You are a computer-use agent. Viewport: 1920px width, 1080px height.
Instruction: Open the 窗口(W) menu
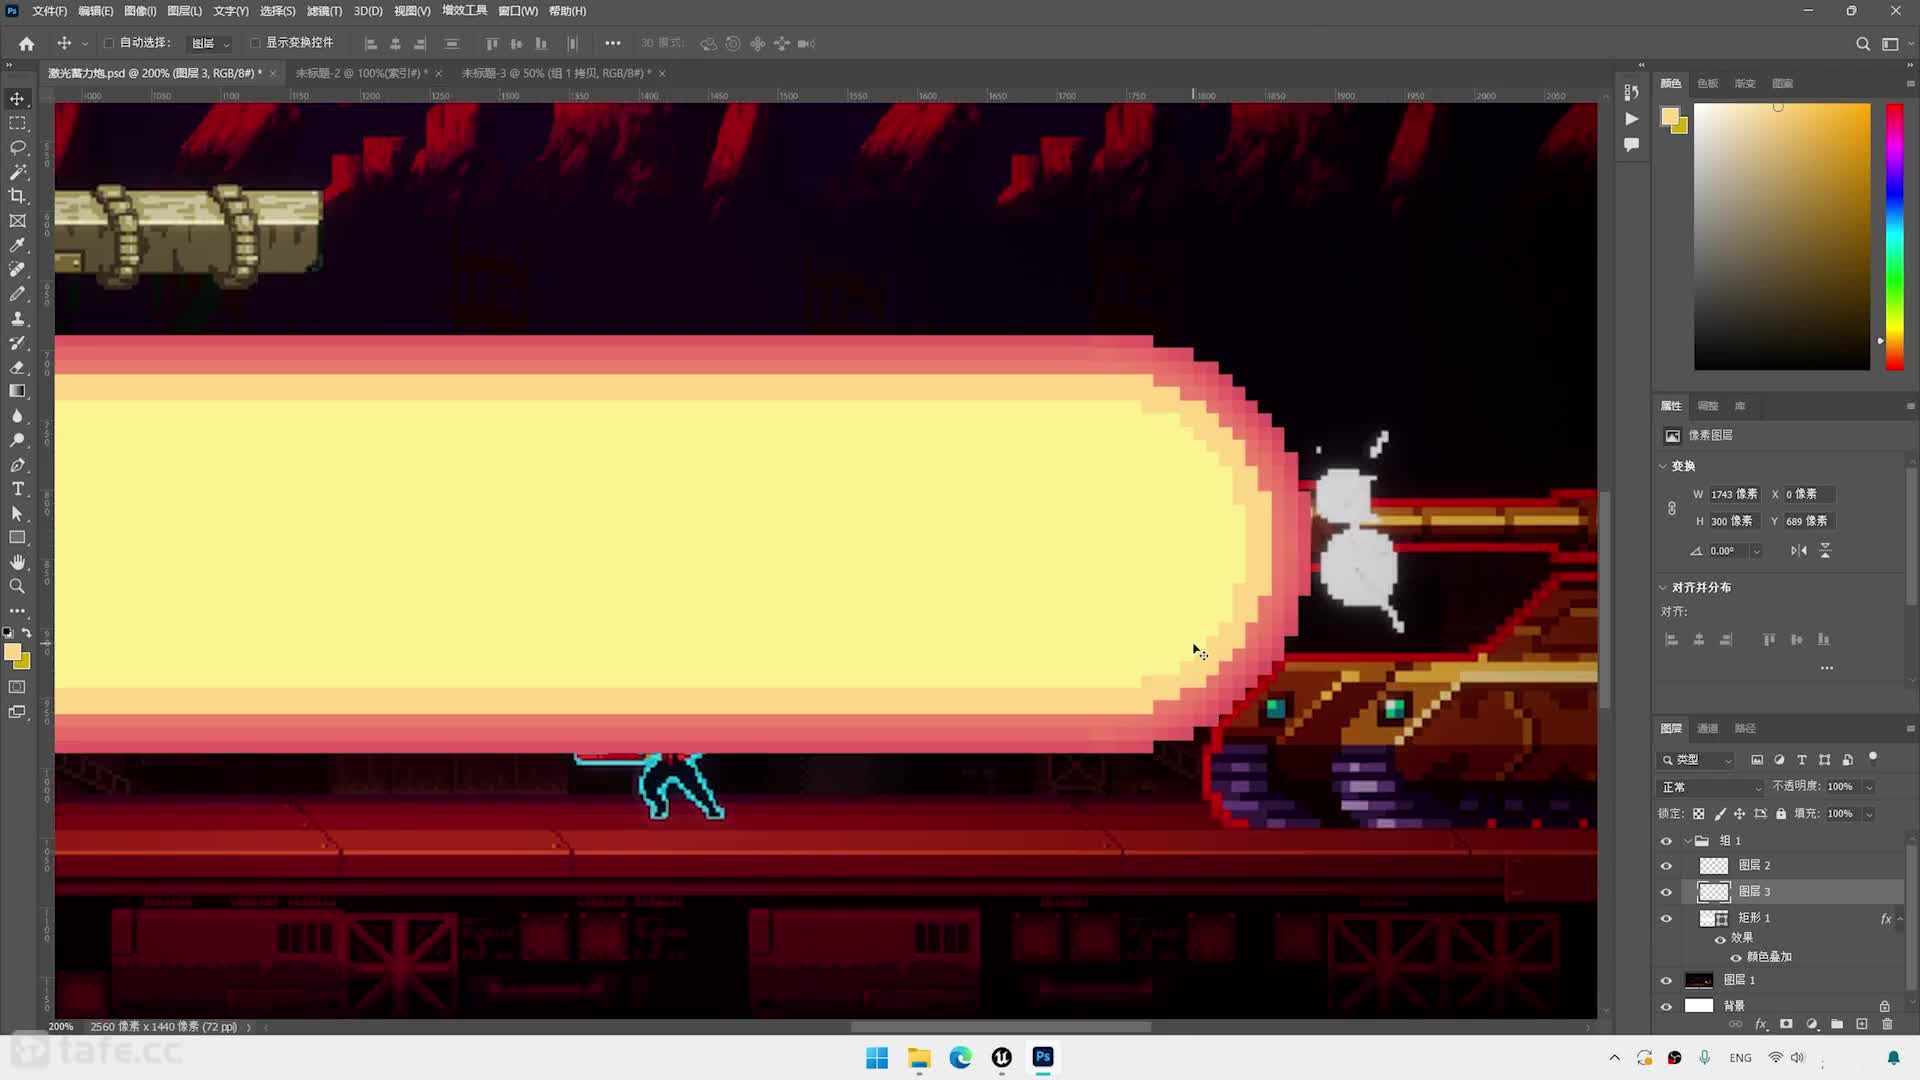coord(518,11)
